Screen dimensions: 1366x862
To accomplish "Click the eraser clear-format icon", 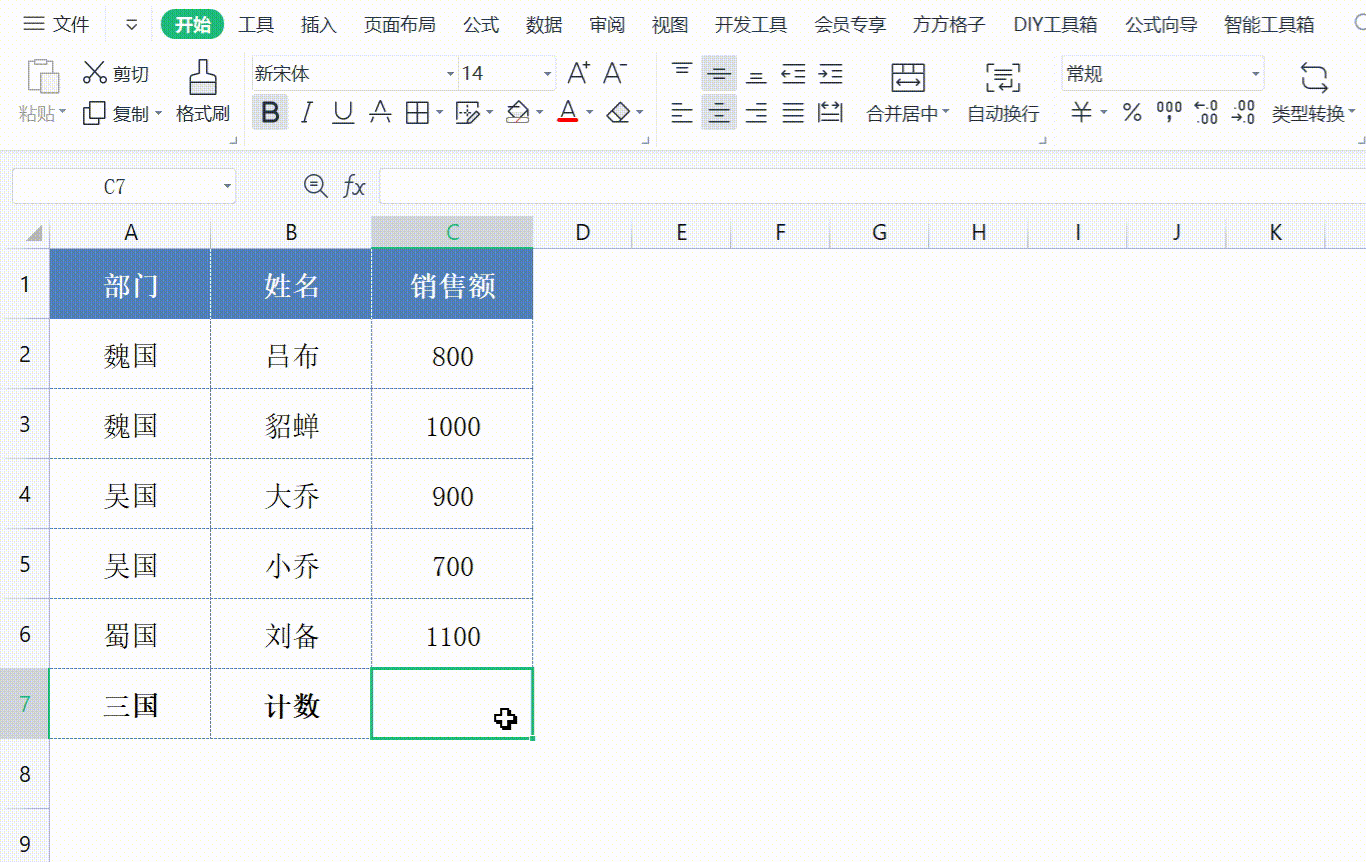I will pos(619,112).
